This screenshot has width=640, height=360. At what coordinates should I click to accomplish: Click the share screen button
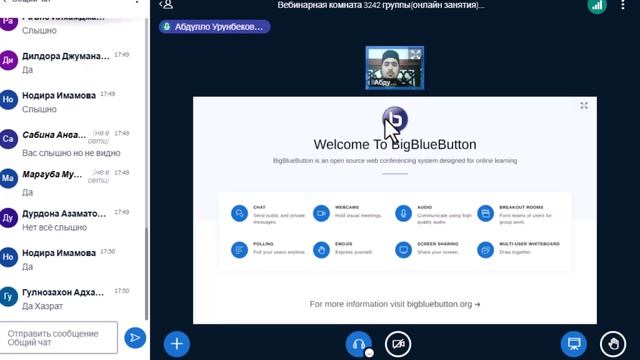coord(573,344)
